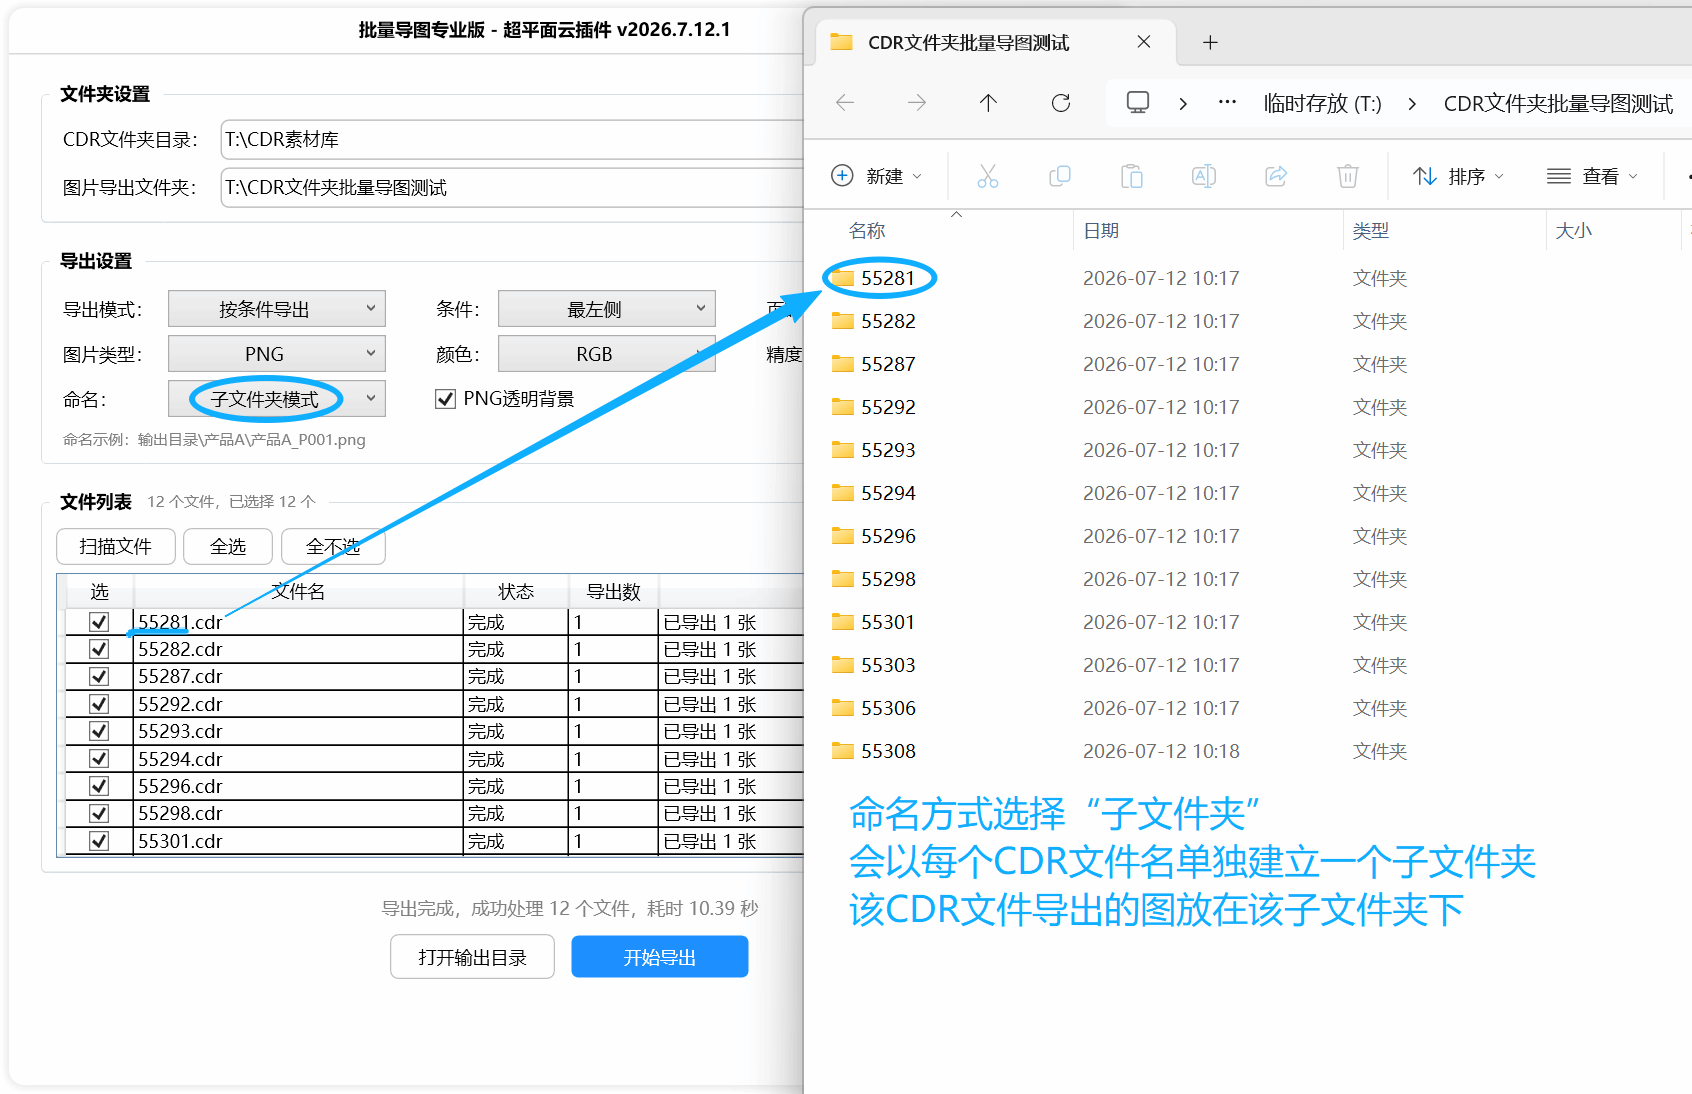Screen dimensions: 1692x1094
Task: Open the 图片类型 dropdown showing PNG
Action: tap(277, 354)
